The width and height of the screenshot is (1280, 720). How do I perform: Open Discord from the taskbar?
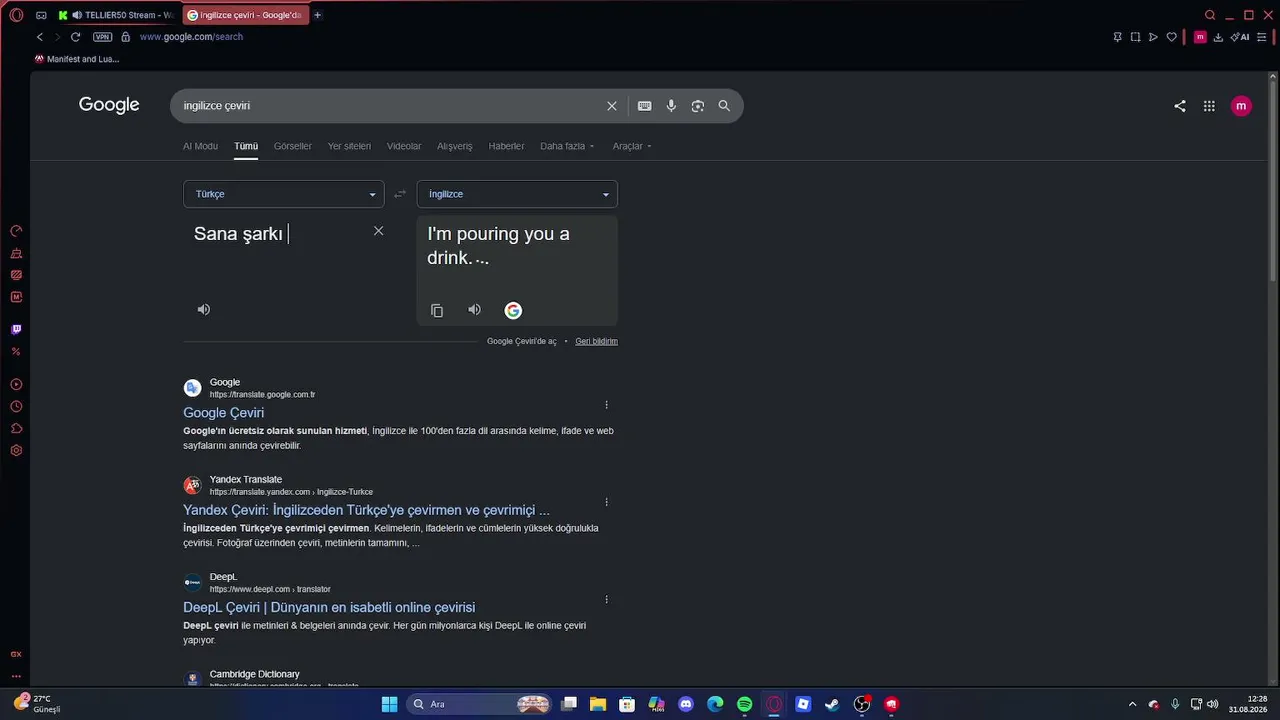(686, 704)
